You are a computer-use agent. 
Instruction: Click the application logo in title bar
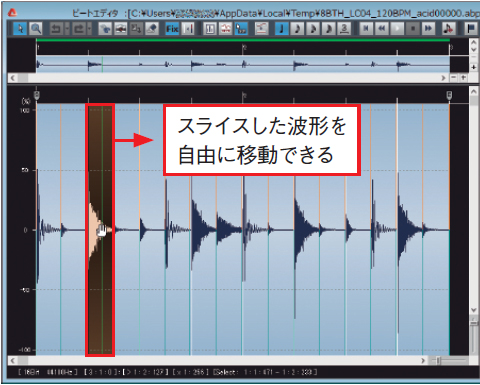pos(12,13)
